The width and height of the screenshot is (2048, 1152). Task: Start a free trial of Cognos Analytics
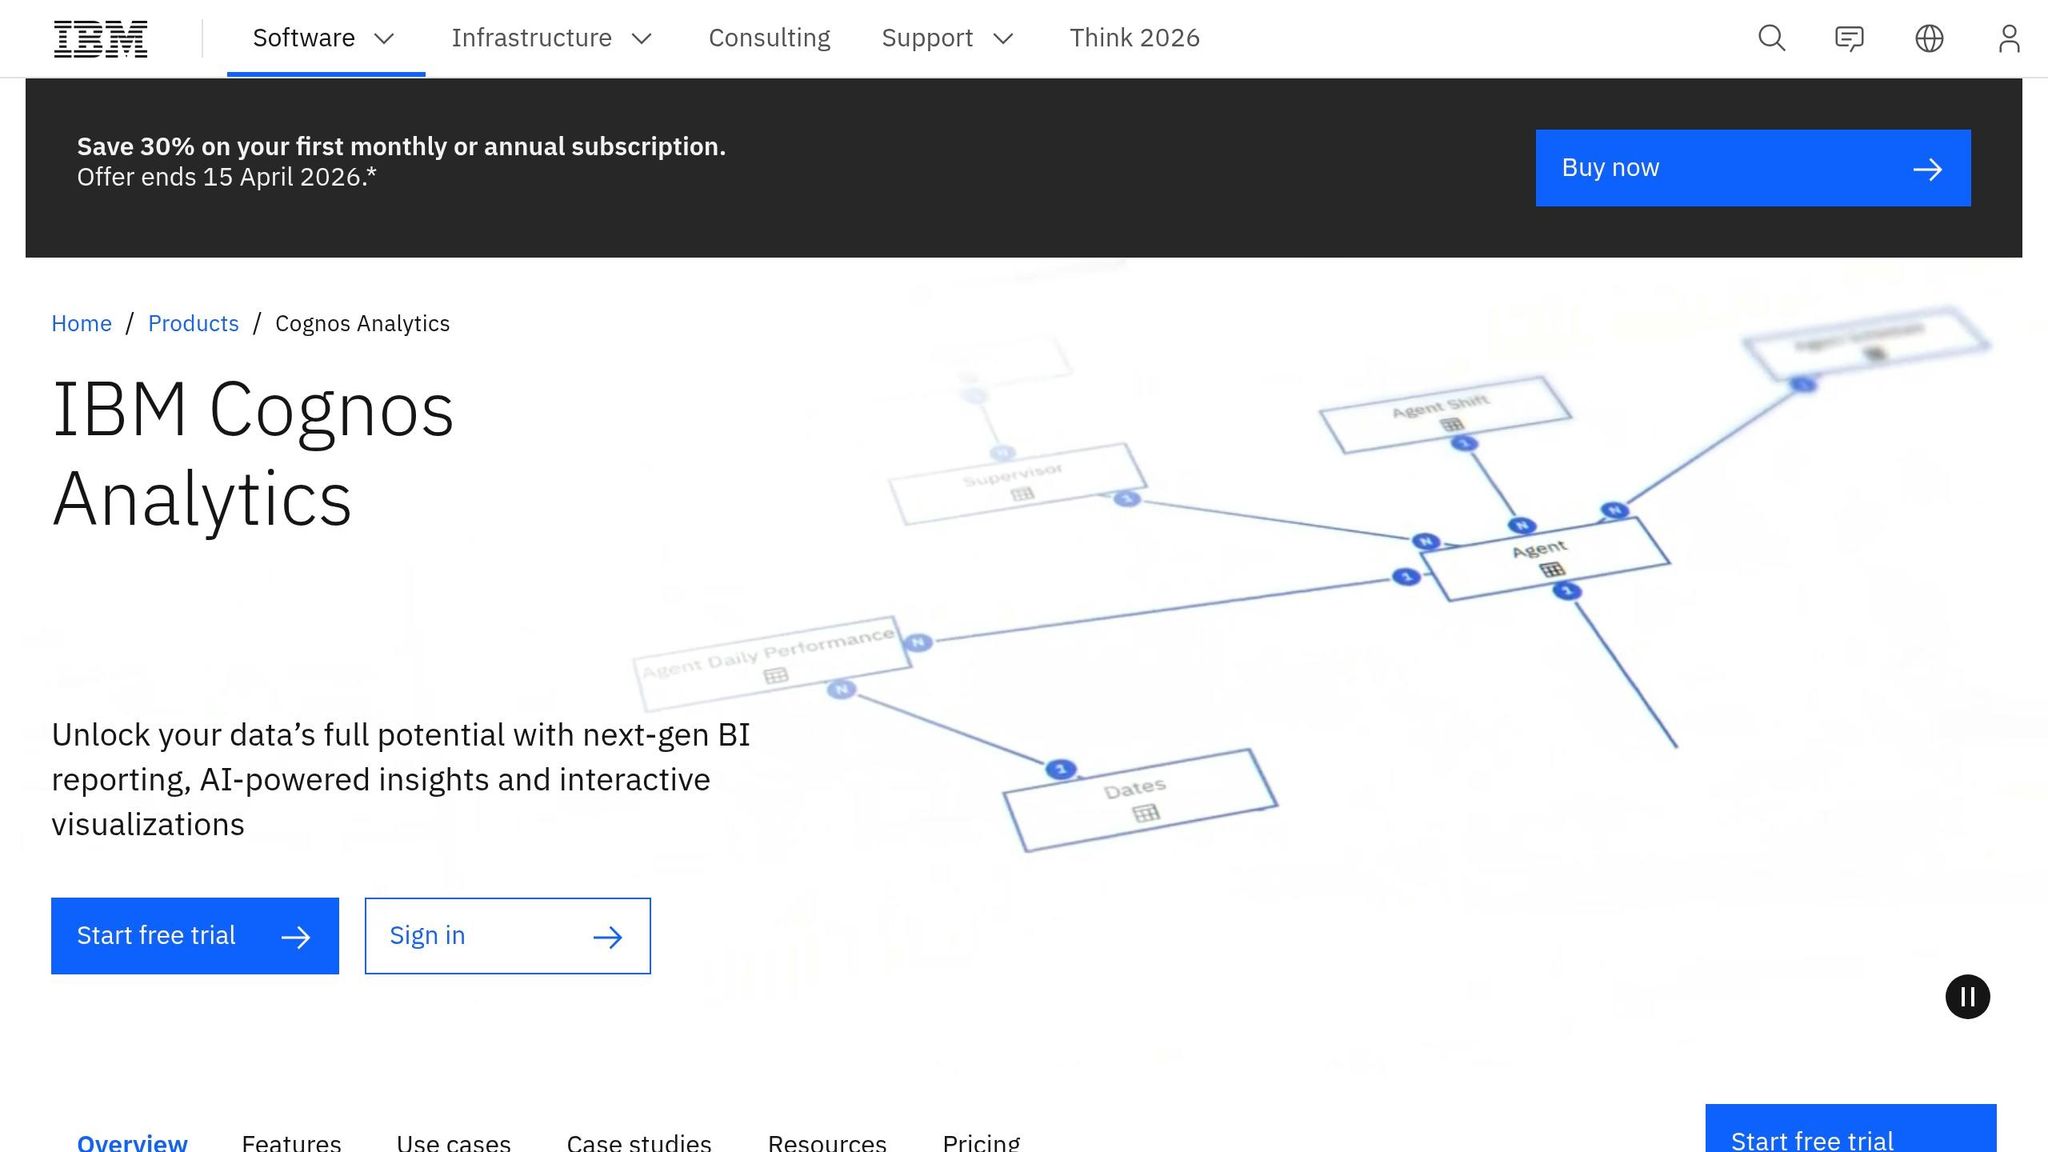pyautogui.click(x=194, y=936)
